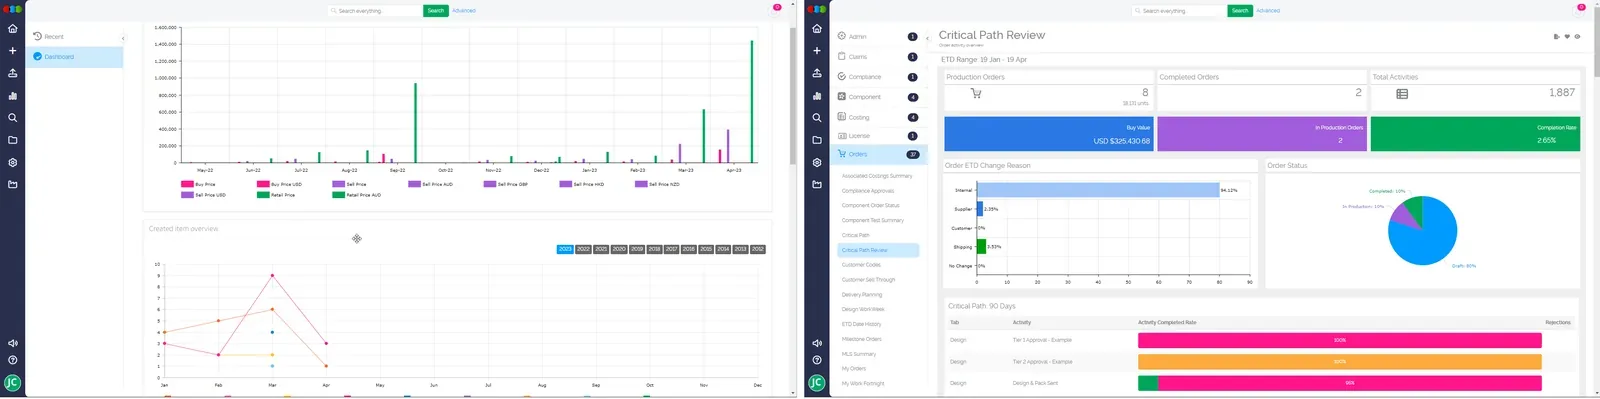Open the upload icon in left window sidebar

12,73
